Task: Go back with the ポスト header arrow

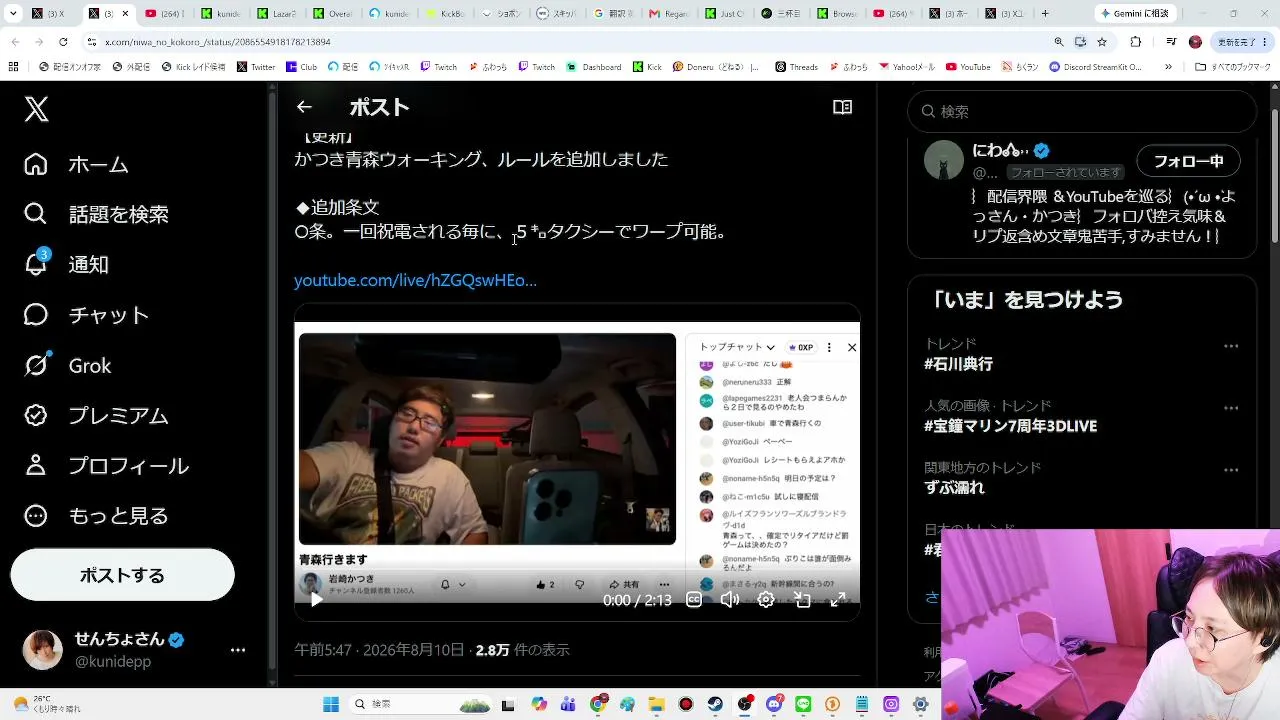Action: (304, 107)
